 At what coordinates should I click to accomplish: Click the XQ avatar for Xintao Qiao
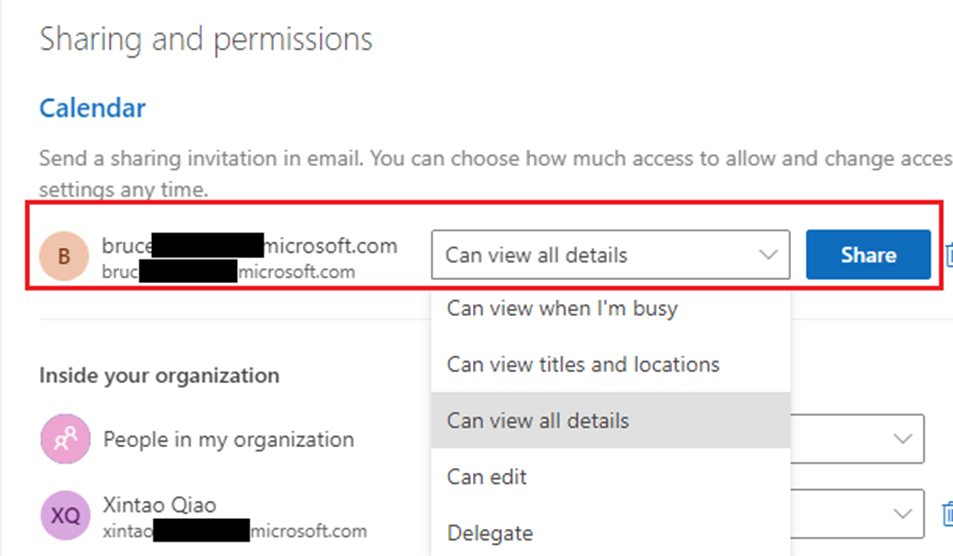[65, 515]
